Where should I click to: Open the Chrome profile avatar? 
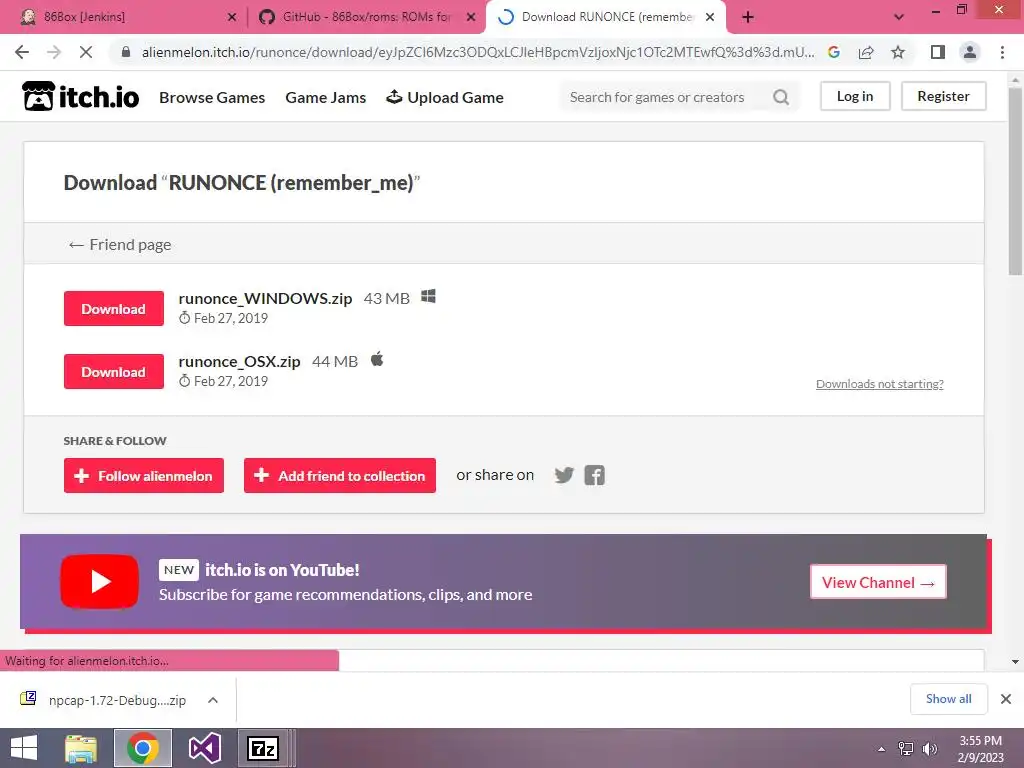pos(970,52)
